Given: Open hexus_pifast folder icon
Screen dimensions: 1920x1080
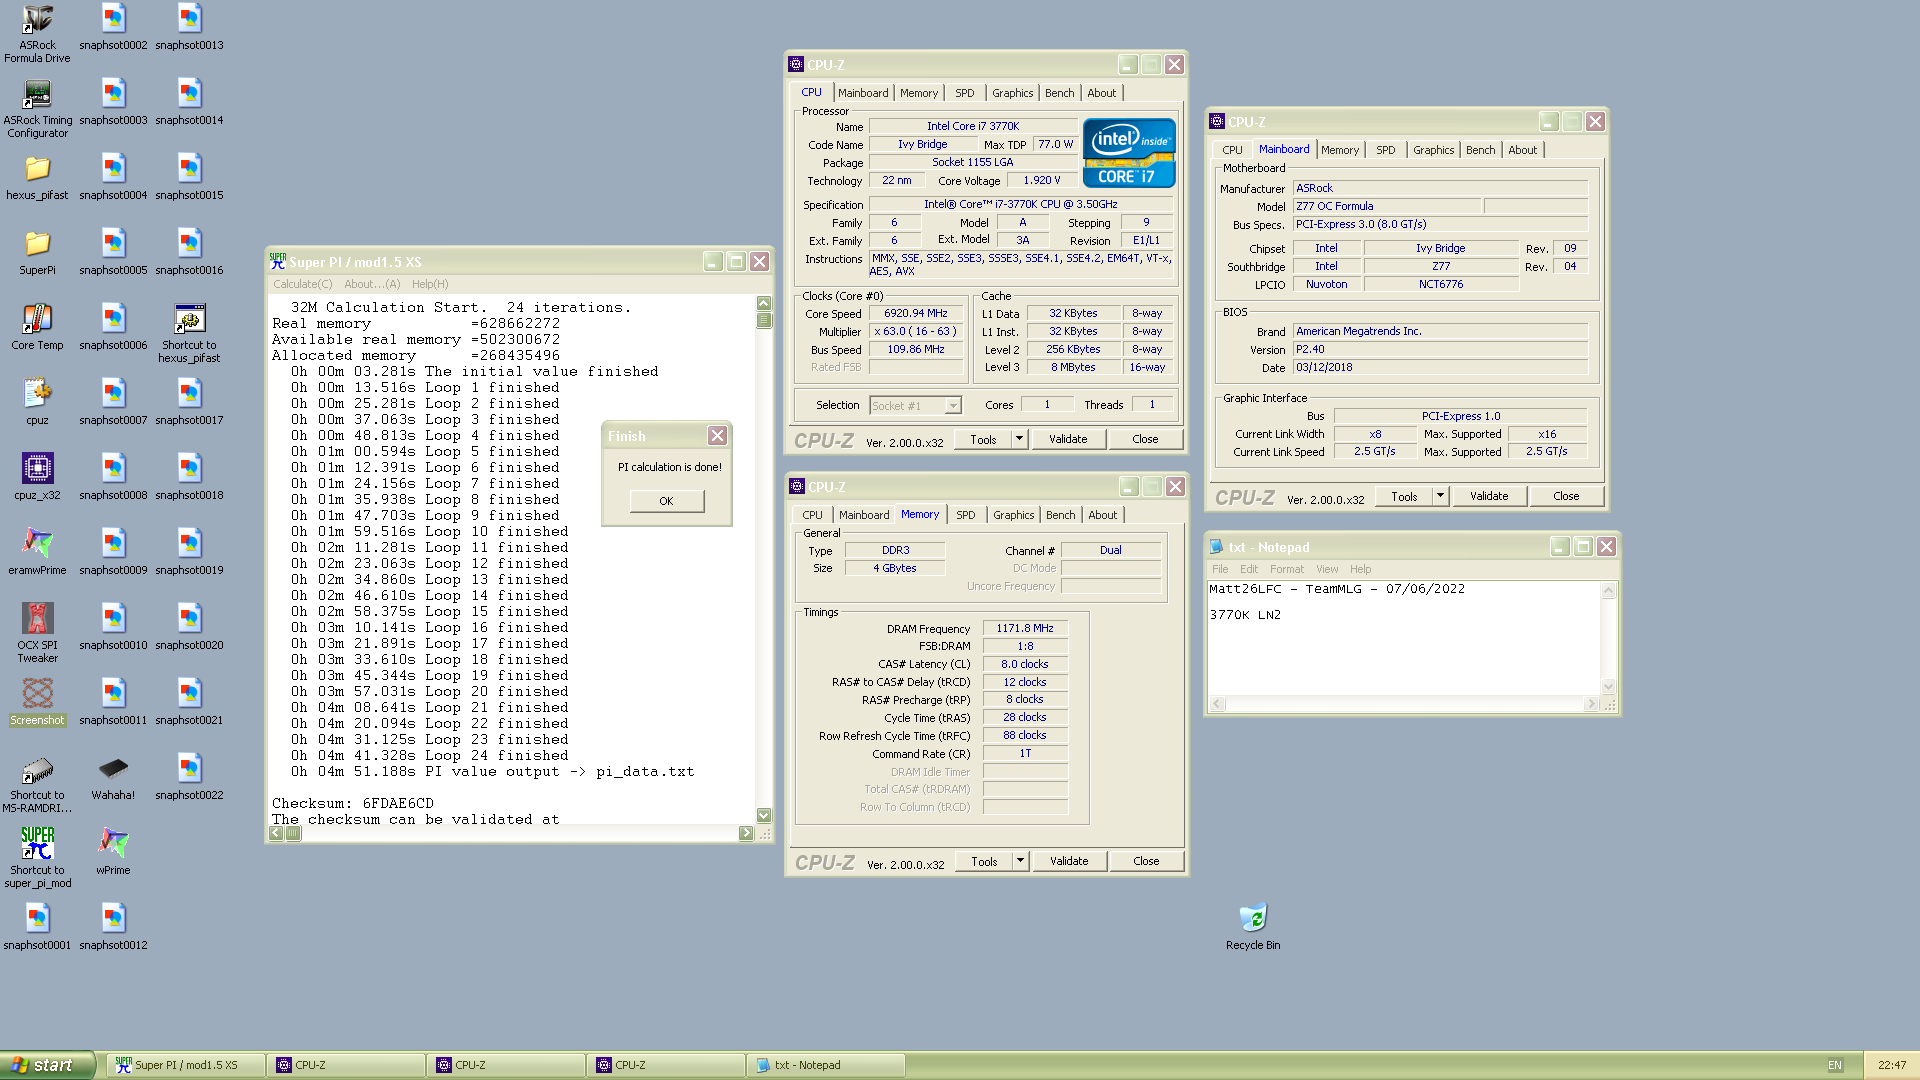Looking at the screenshot, I should [37, 177].
